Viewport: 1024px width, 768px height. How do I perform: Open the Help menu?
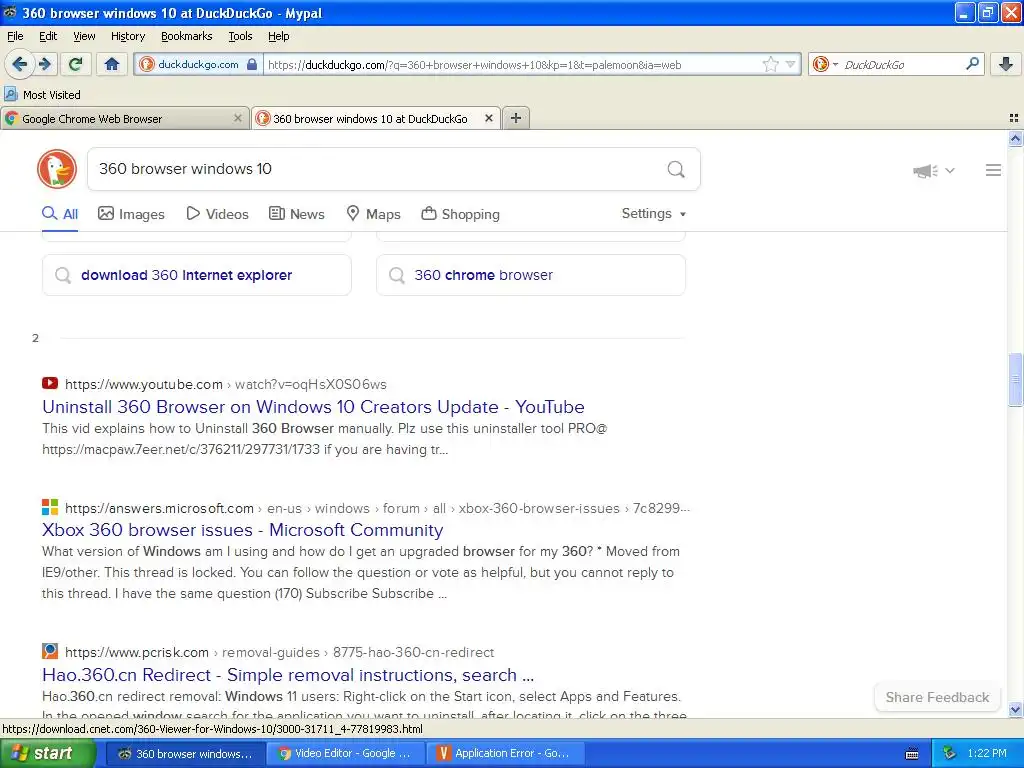pos(279,36)
